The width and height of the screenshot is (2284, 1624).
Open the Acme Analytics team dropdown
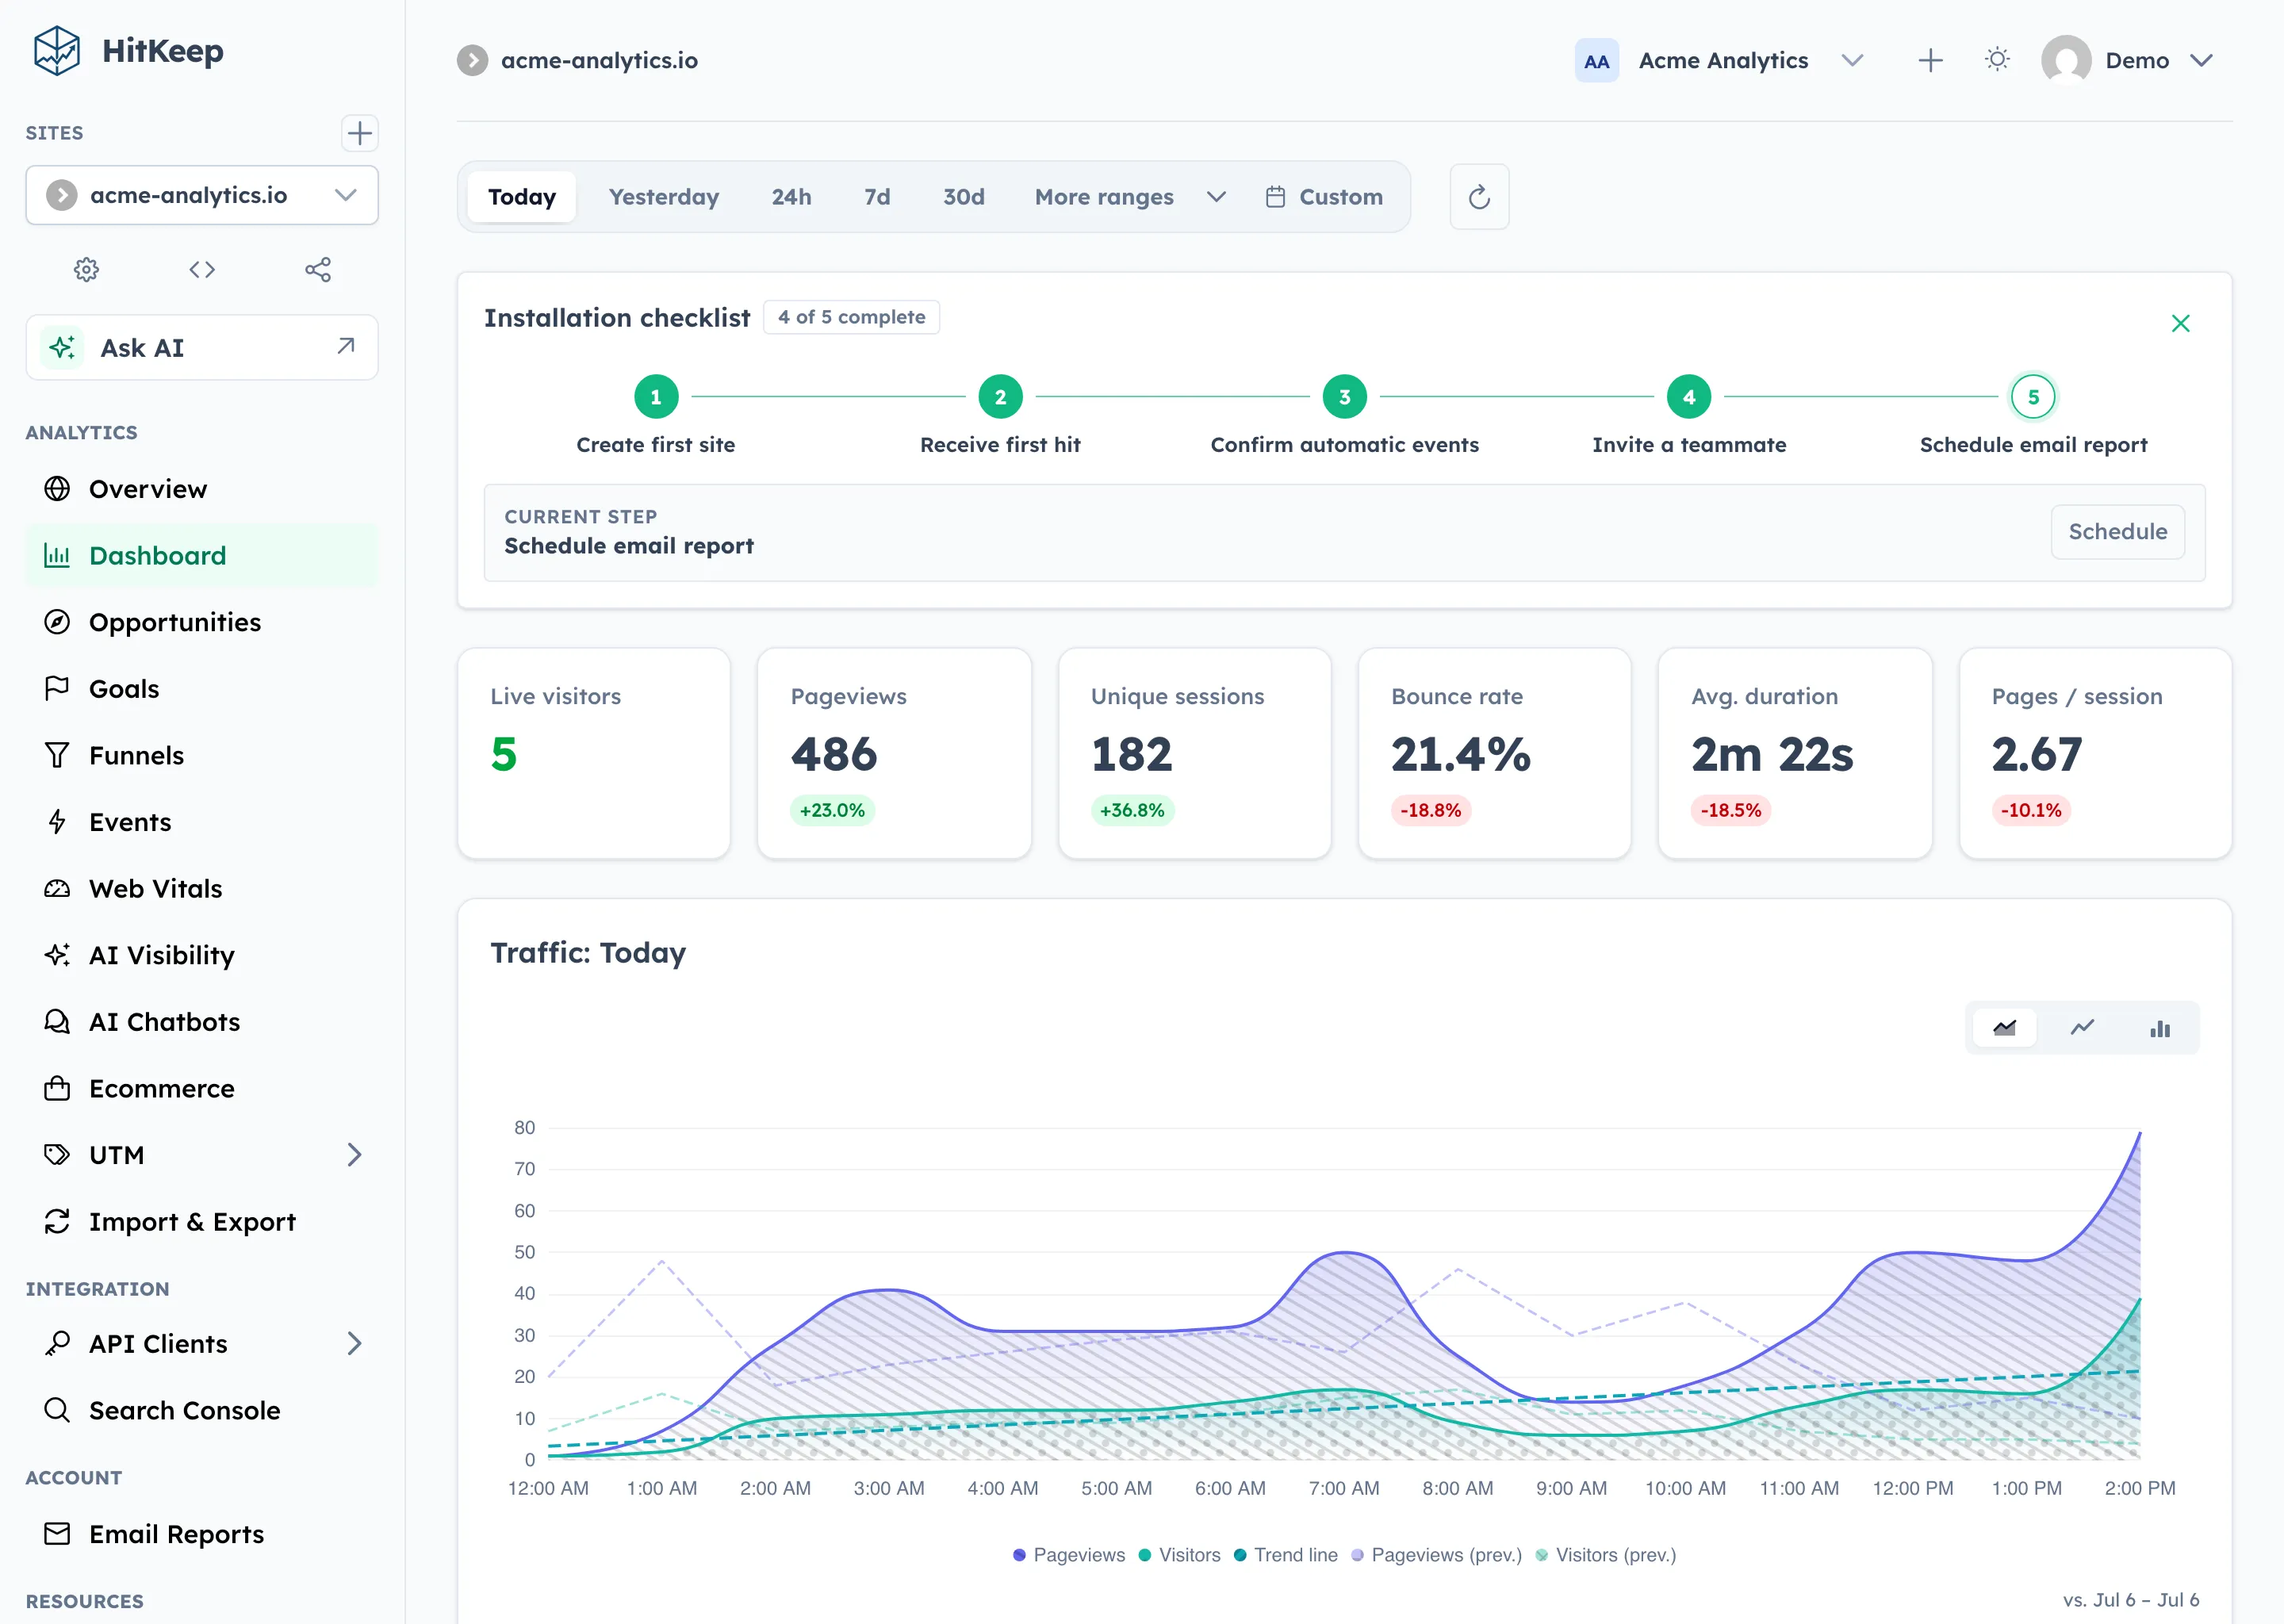(1720, 61)
